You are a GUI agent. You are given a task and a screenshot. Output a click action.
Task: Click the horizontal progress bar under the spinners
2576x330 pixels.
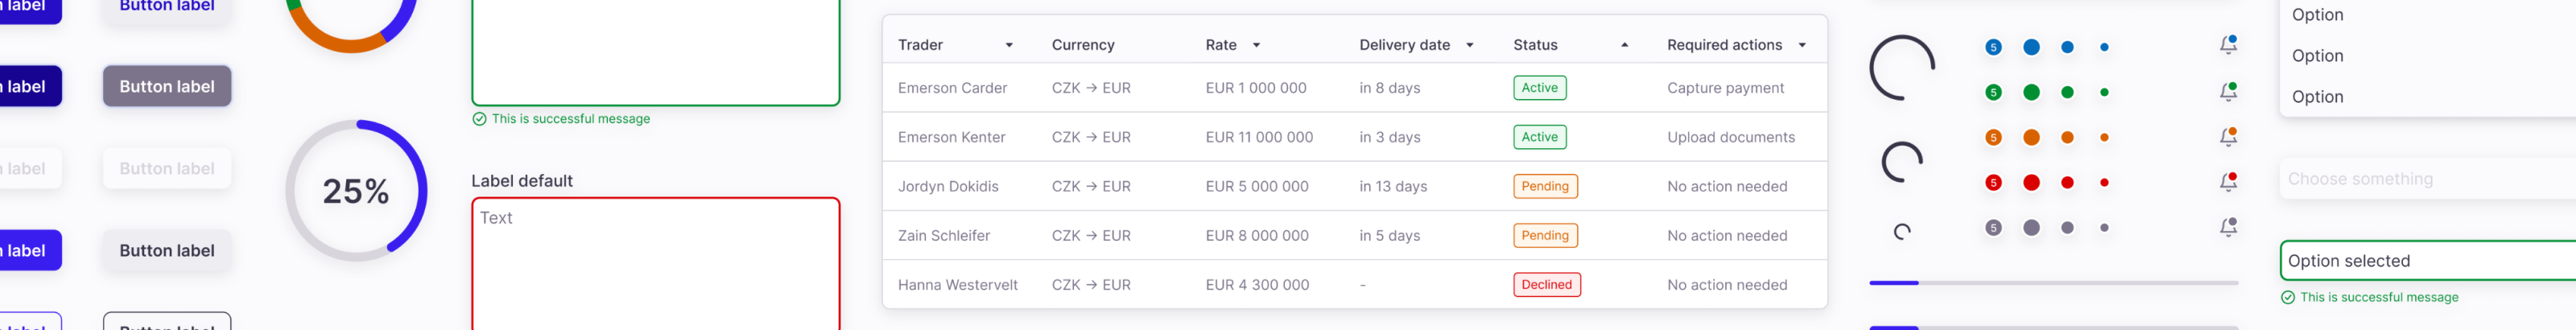pyautogui.click(x=2053, y=283)
